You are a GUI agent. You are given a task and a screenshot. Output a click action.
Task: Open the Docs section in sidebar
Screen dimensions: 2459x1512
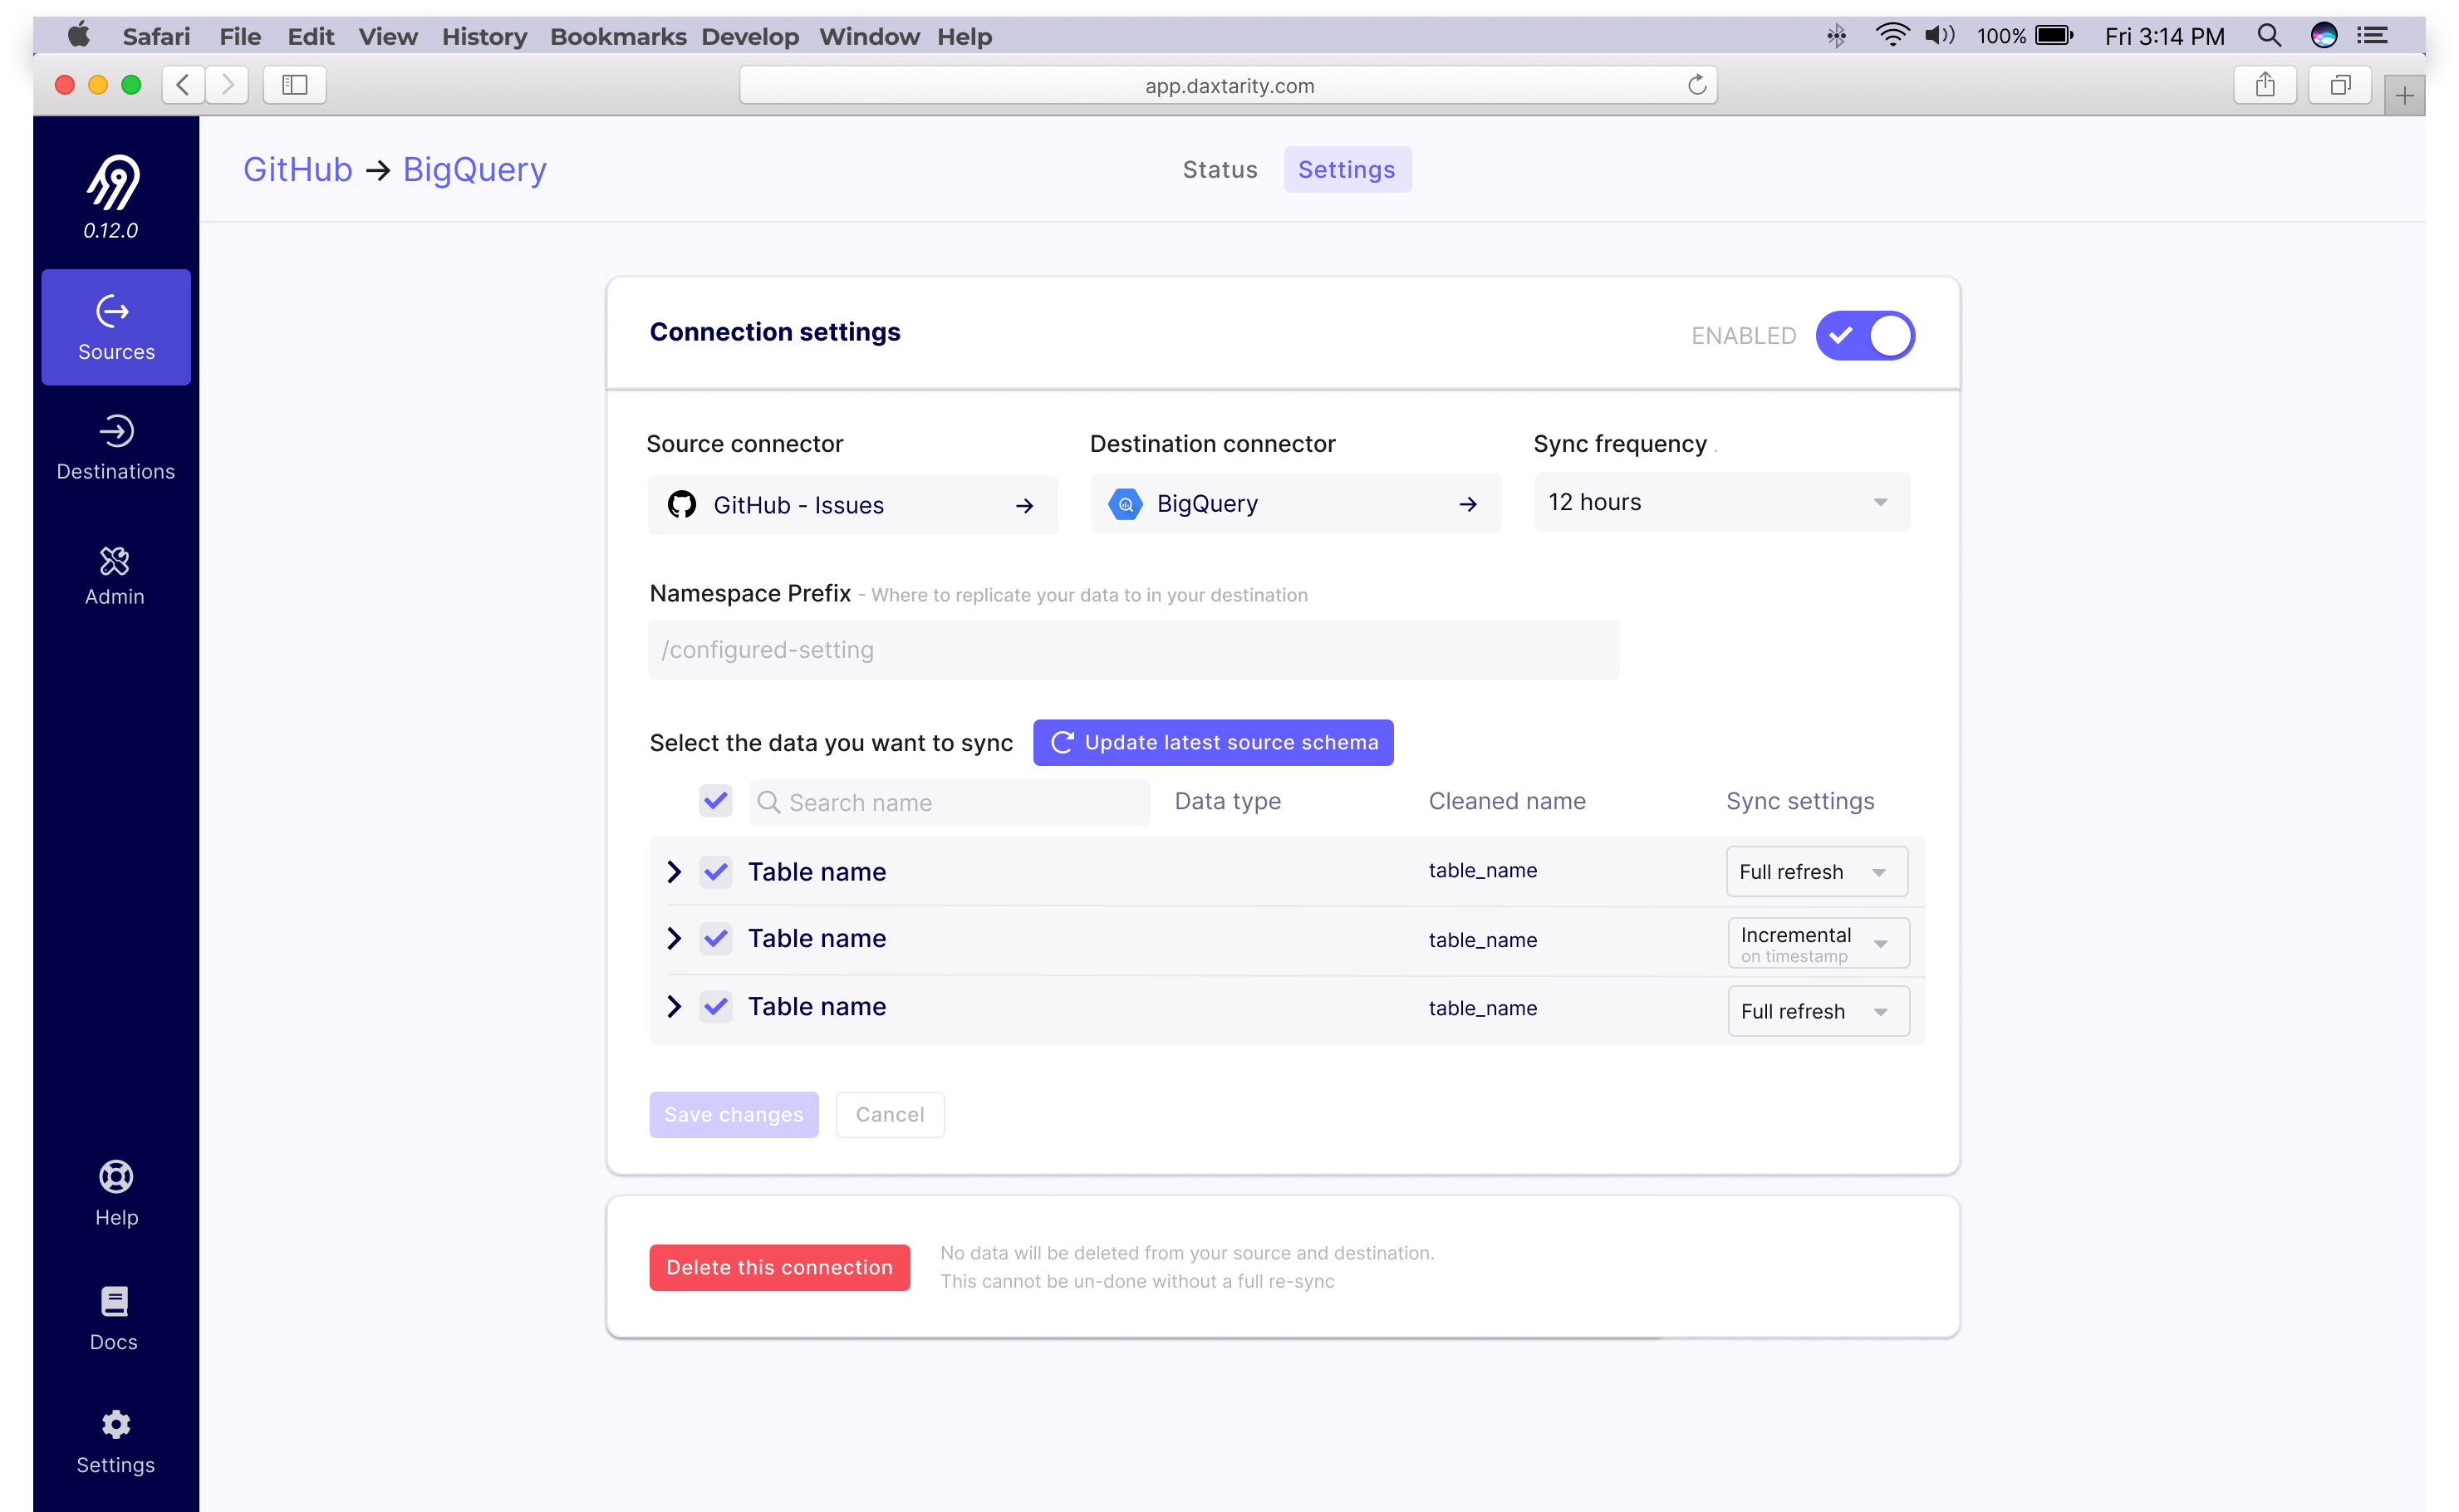(113, 1317)
